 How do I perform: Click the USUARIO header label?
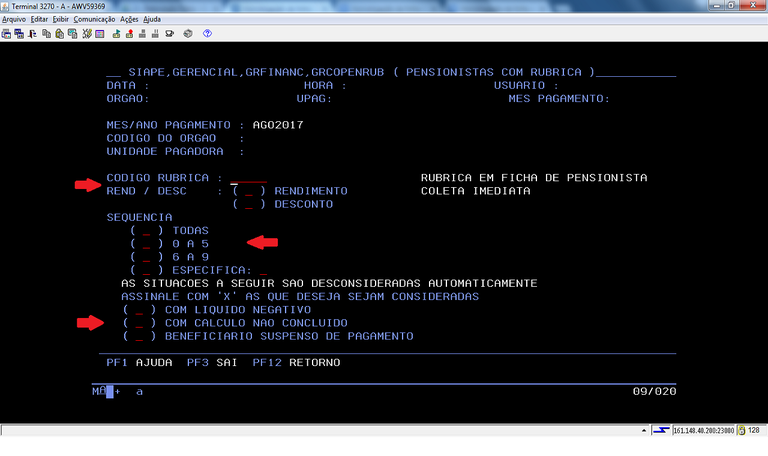526,86
